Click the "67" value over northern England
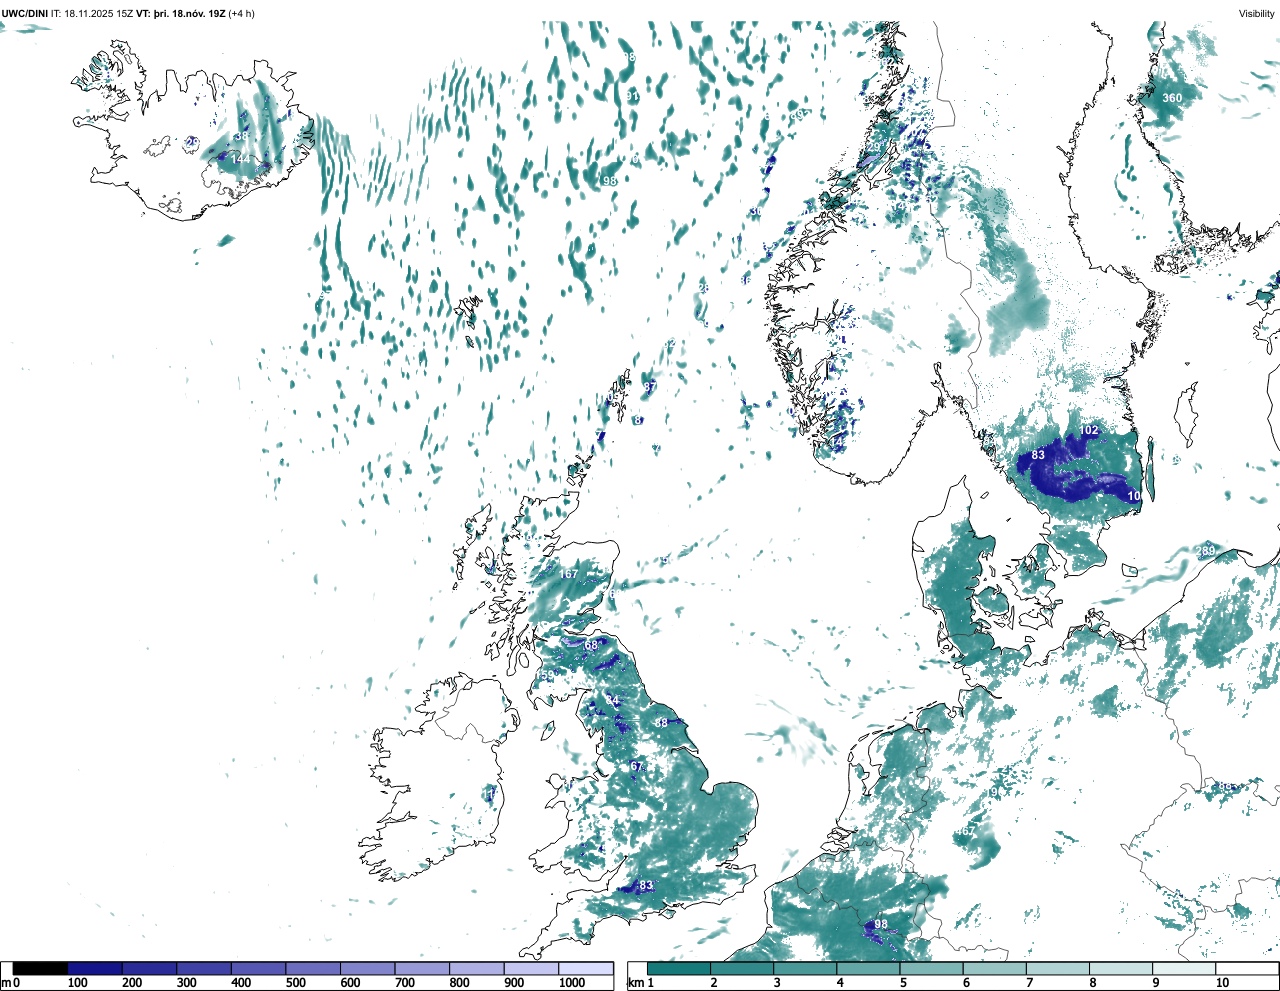Screen dimensions: 1280x991 coord(637,767)
